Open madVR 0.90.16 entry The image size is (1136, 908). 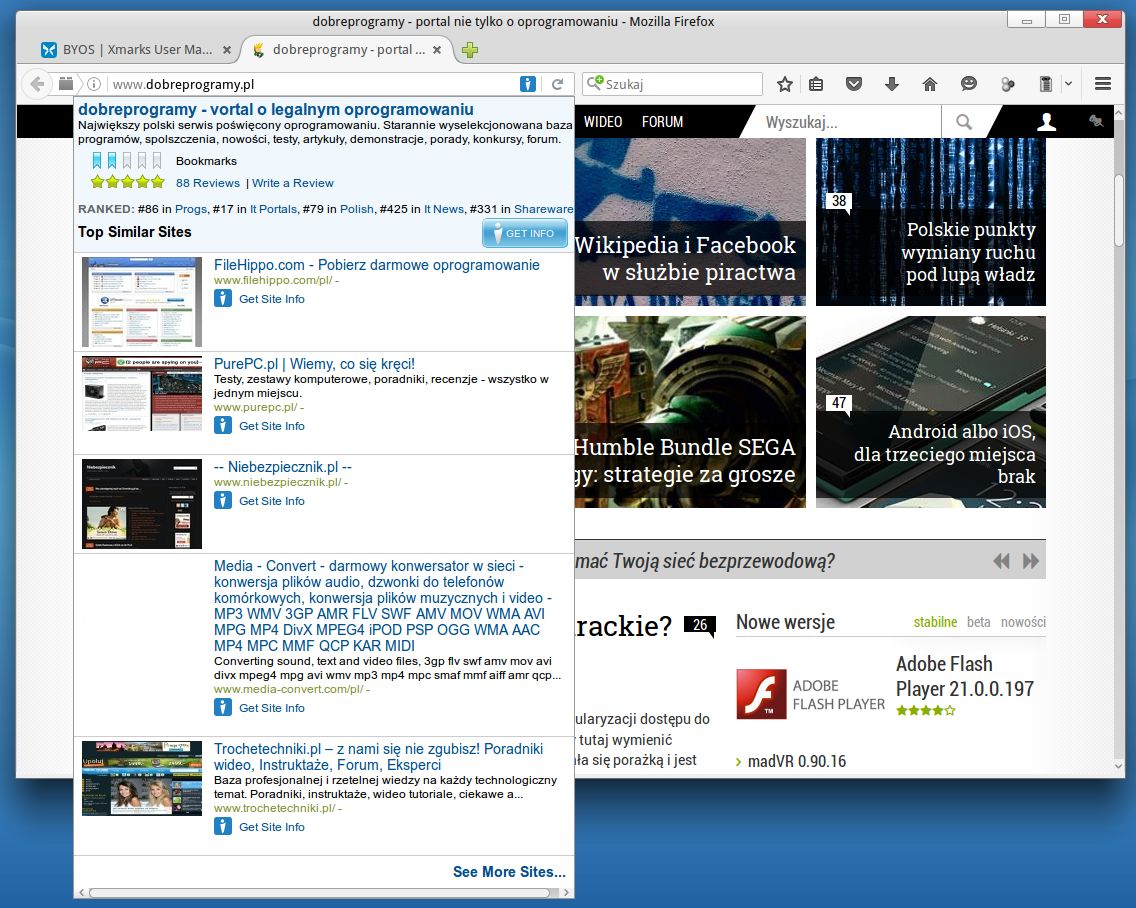click(x=796, y=762)
